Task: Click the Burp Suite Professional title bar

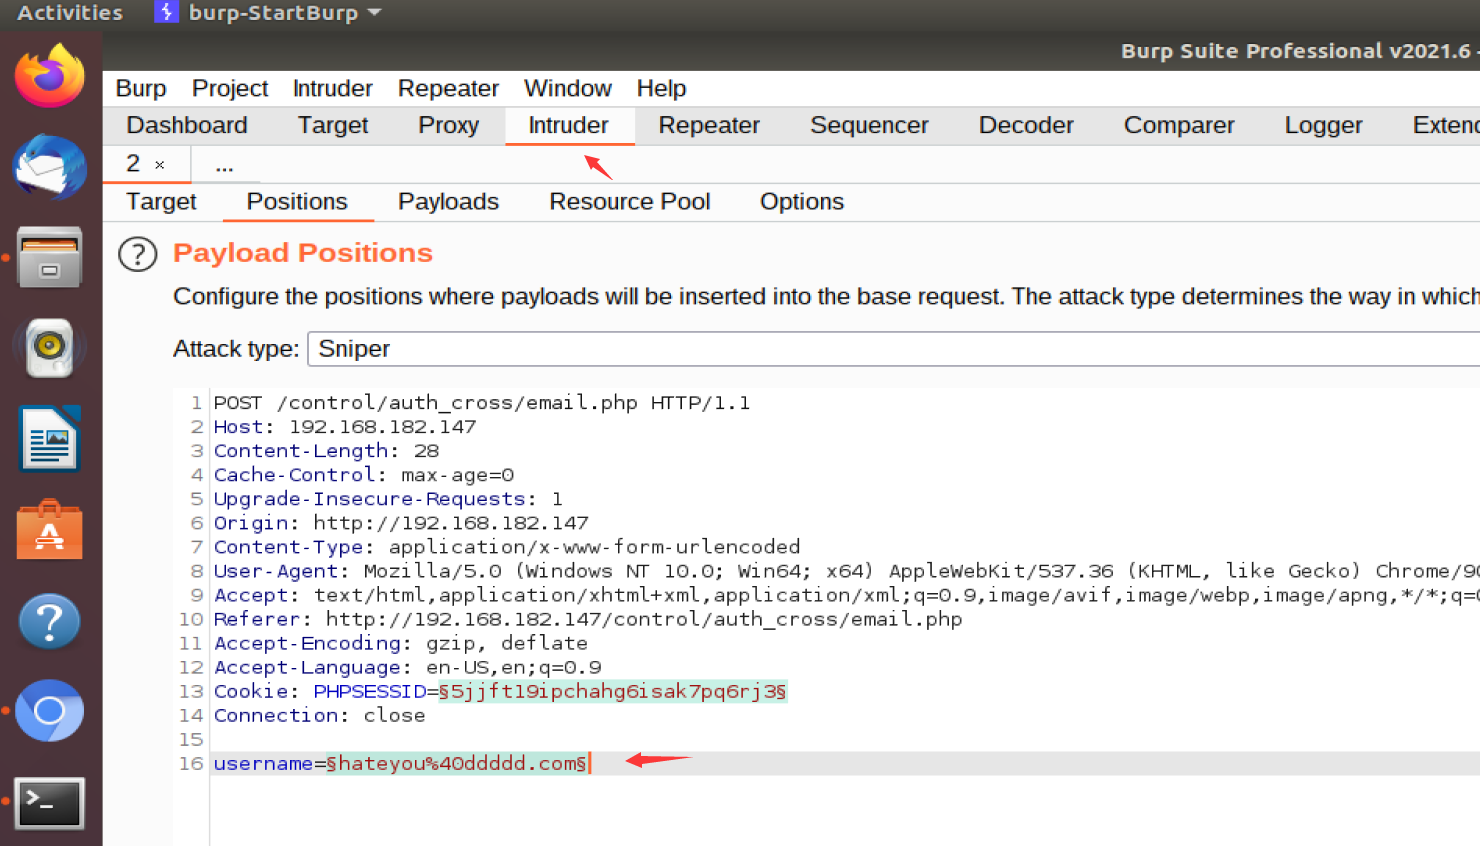Action: point(791,51)
